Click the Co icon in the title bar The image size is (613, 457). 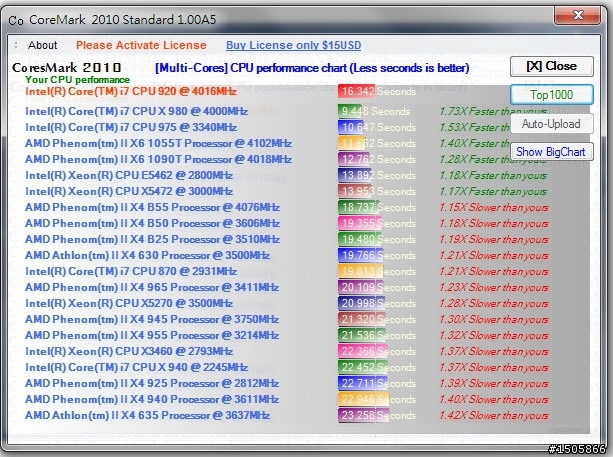pyautogui.click(x=16, y=20)
